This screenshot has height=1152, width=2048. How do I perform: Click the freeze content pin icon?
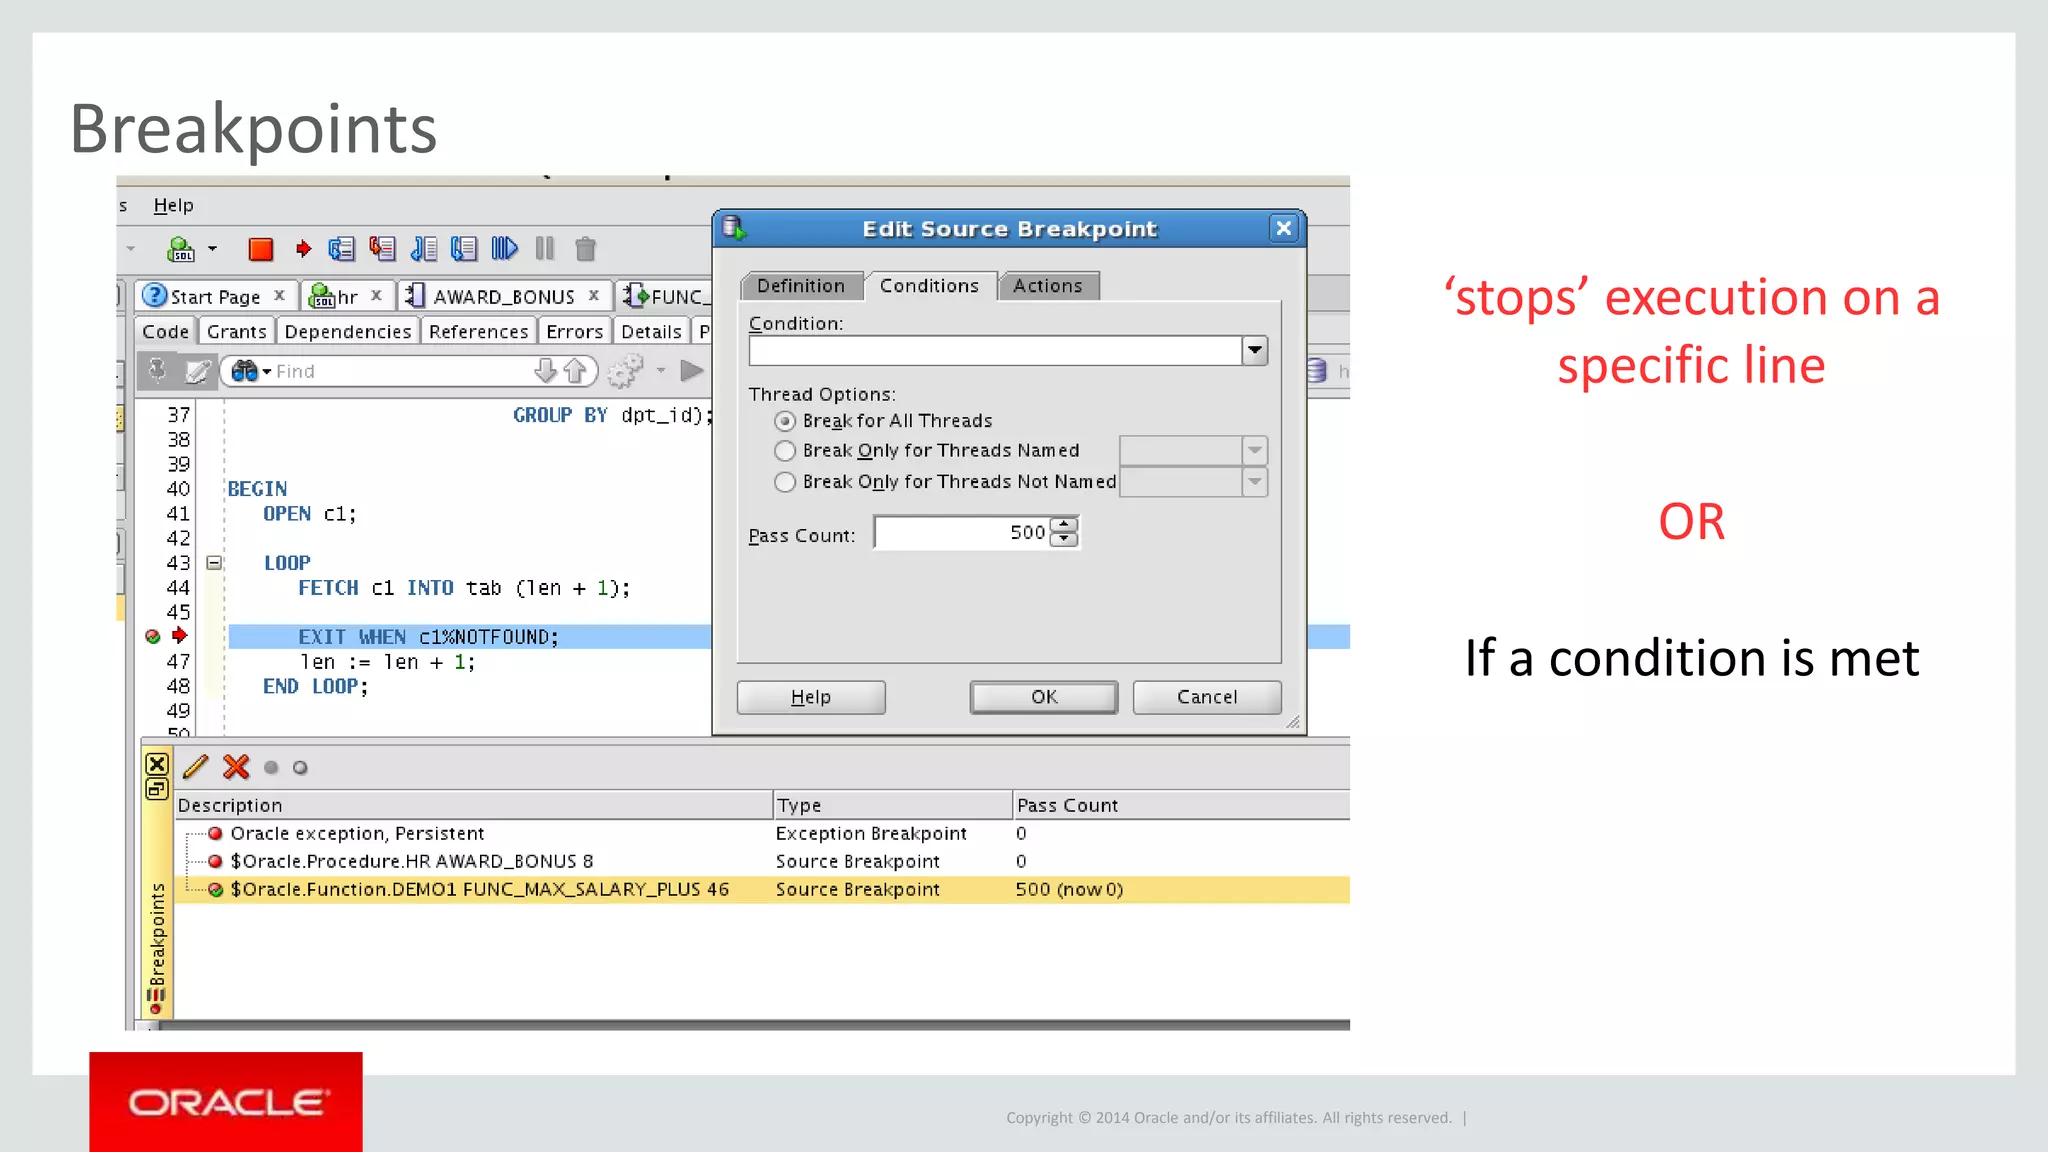click(157, 371)
